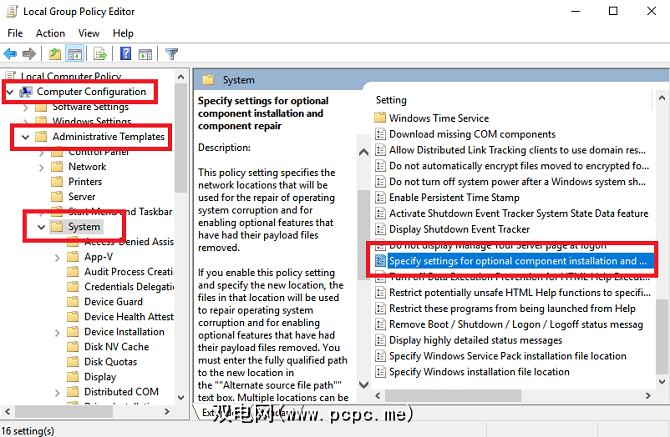Select Audit Process Creation in the tree
This screenshot has height=437, width=670.
[x=129, y=272]
